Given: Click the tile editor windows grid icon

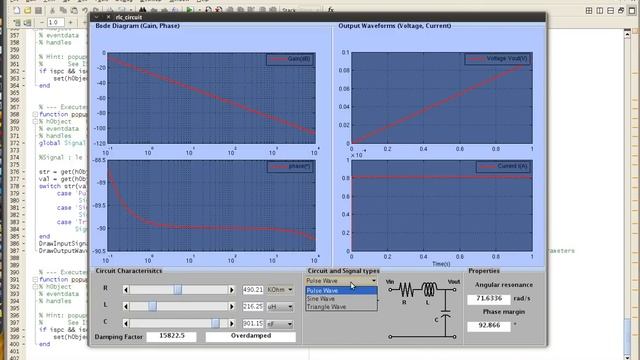Looking at the screenshot, I should 589,11.
